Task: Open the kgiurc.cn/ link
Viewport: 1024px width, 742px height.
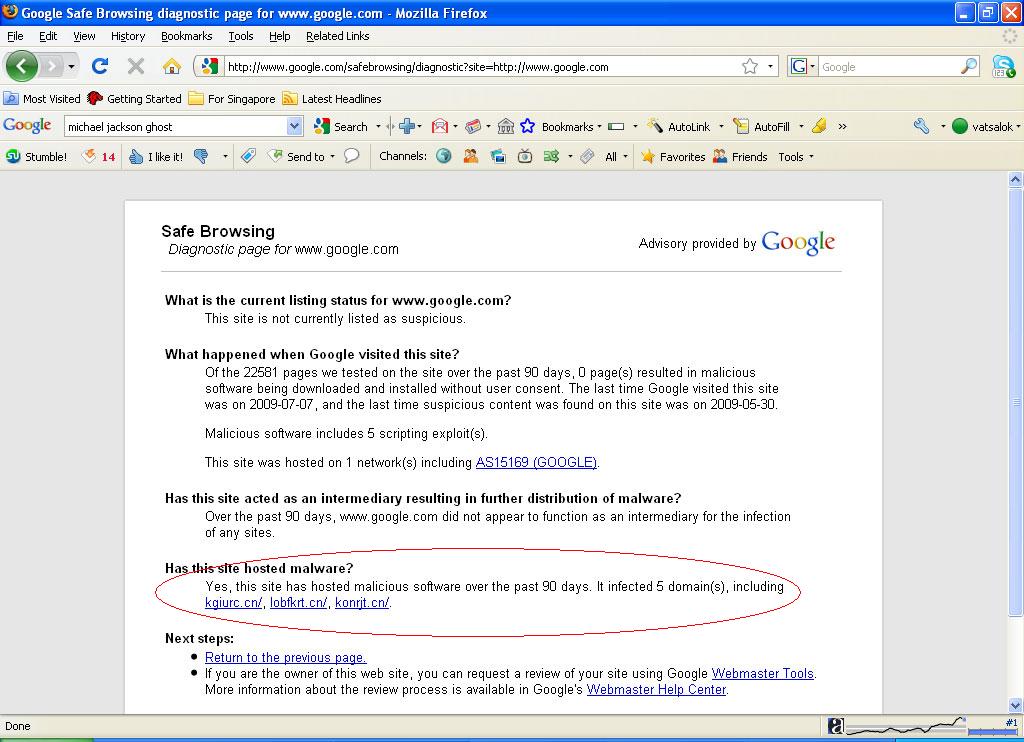Action: coord(234,602)
